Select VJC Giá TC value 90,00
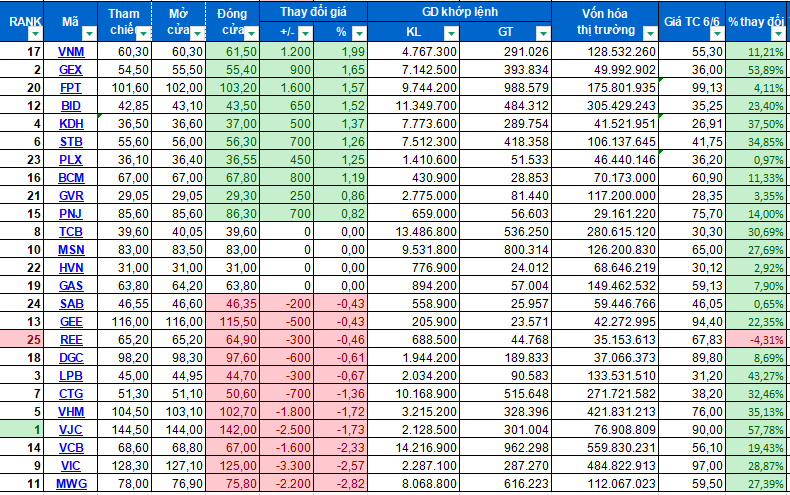Image resolution: width=790 pixels, height=495 pixels. [692, 430]
